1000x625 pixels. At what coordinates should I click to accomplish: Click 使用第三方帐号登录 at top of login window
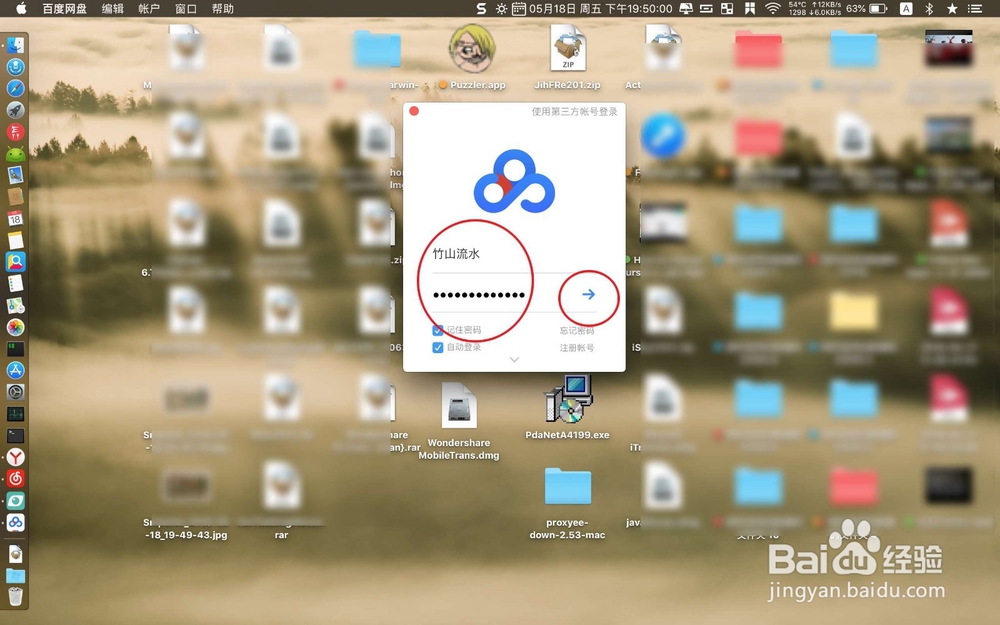pos(574,112)
